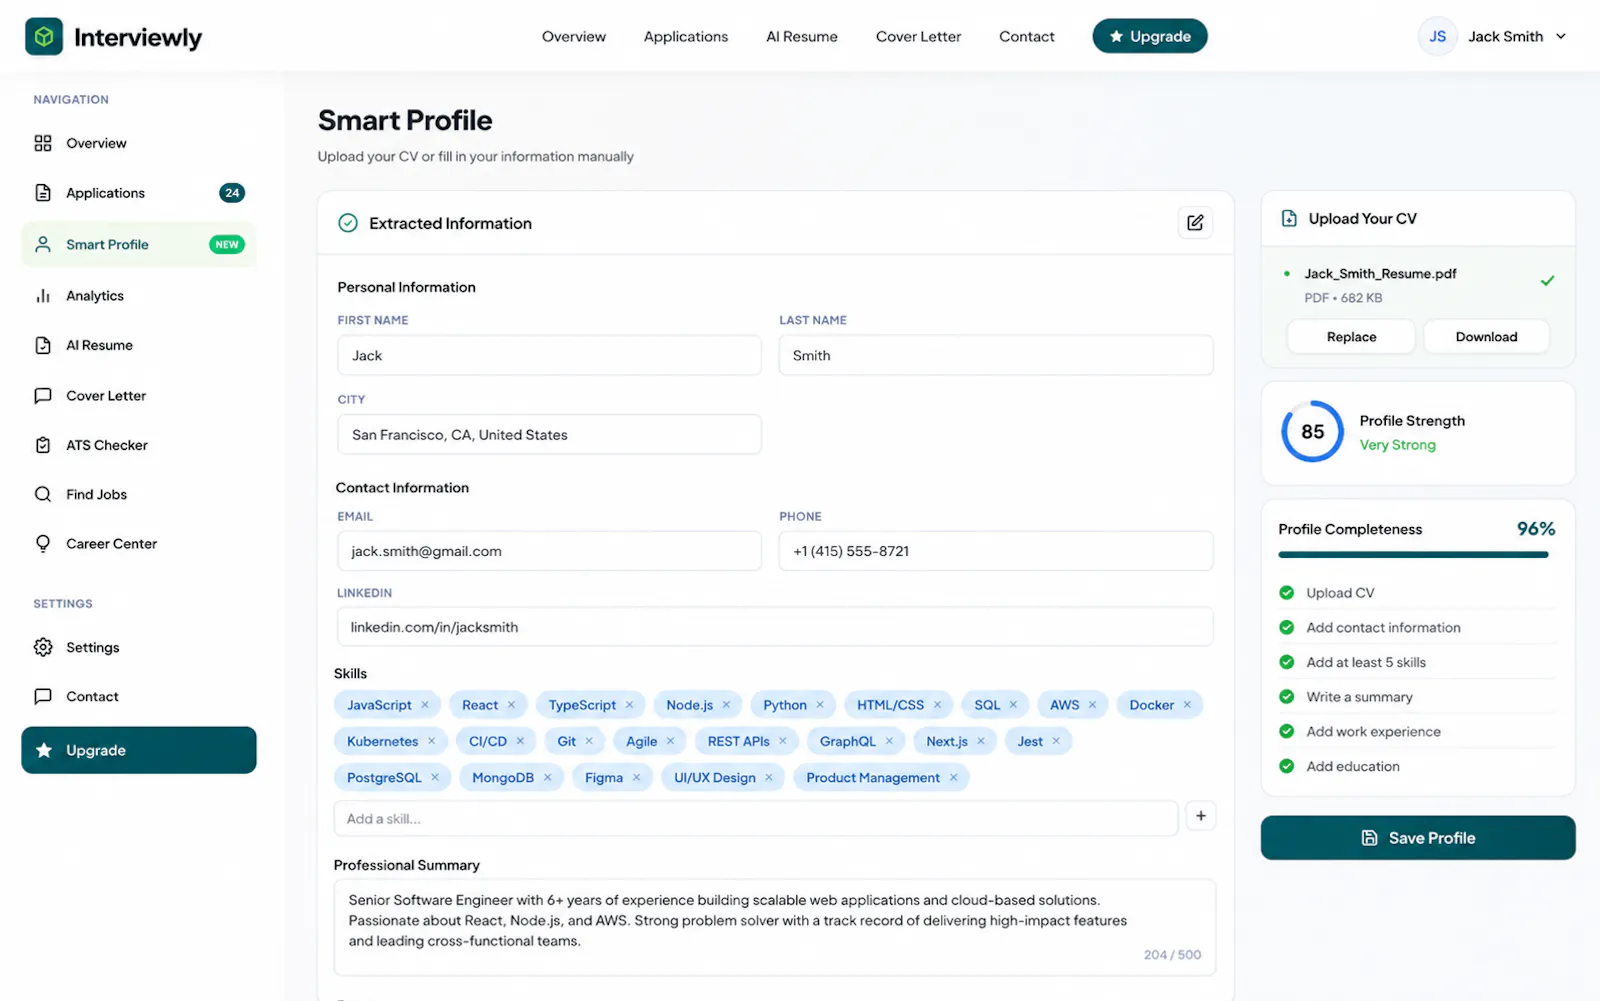Click the Jack_Smith_Resume.pdf file name

[1380, 274]
